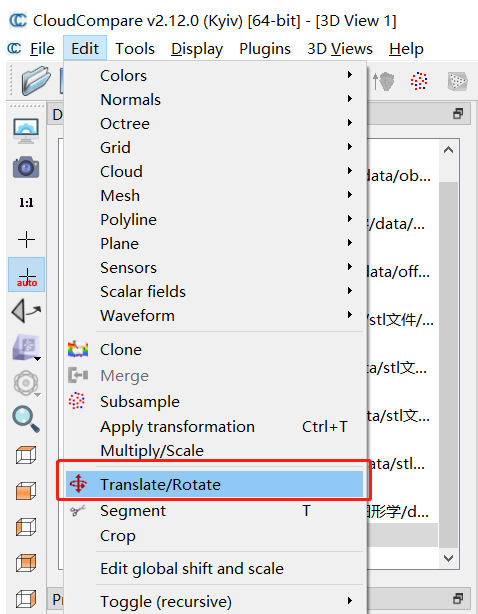Open the Display menu
Screen dimensions: 478x614
click(x=197, y=49)
